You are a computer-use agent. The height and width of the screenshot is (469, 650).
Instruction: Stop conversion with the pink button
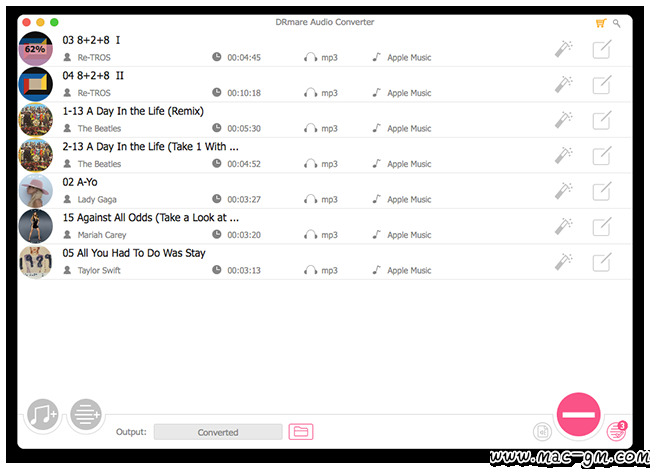pos(578,414)
